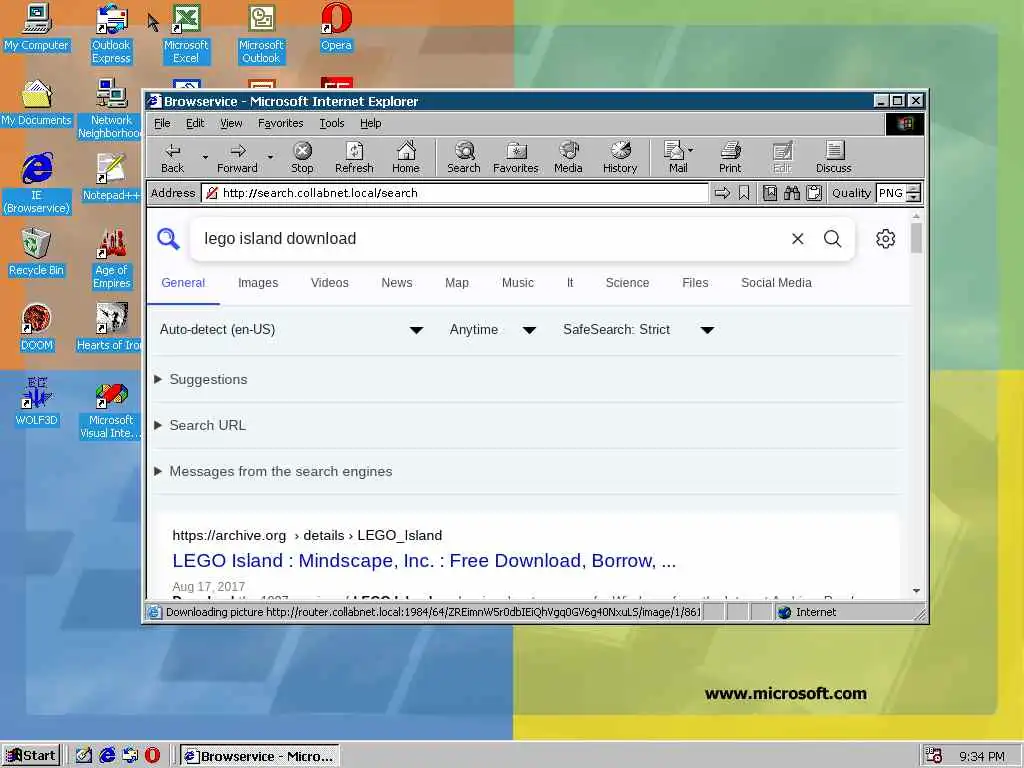
Task: Launch Opera from quick launch bar
Action: click(152, 756)
